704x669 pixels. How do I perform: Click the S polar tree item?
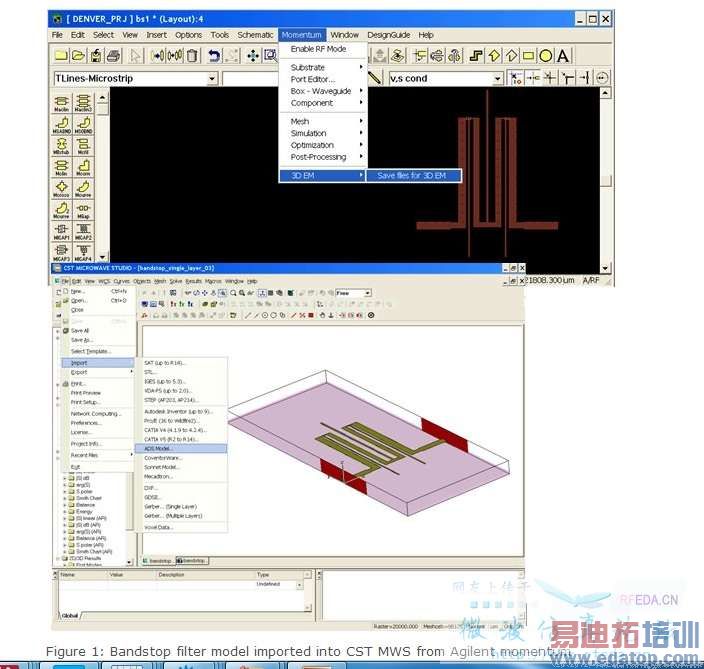point(84,492)
